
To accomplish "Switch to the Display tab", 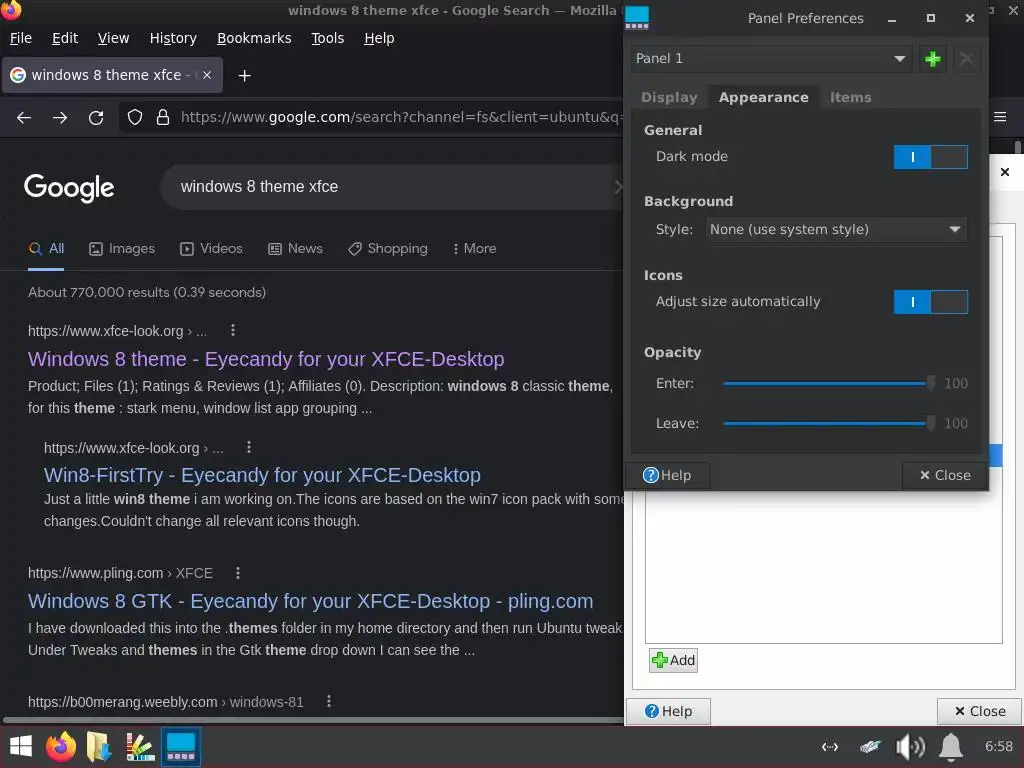I will pyautogui.click(x=669, y=97).
